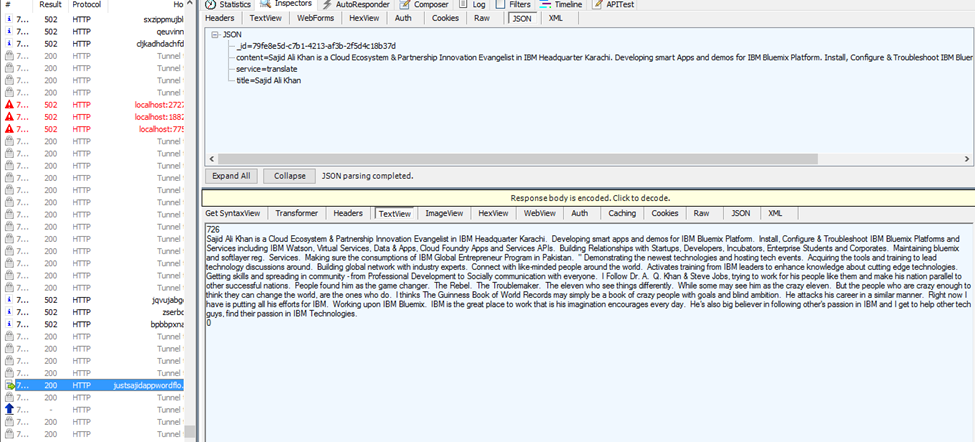
Task: Click the info icon for jqvujabg session
Action: [9, 300]
